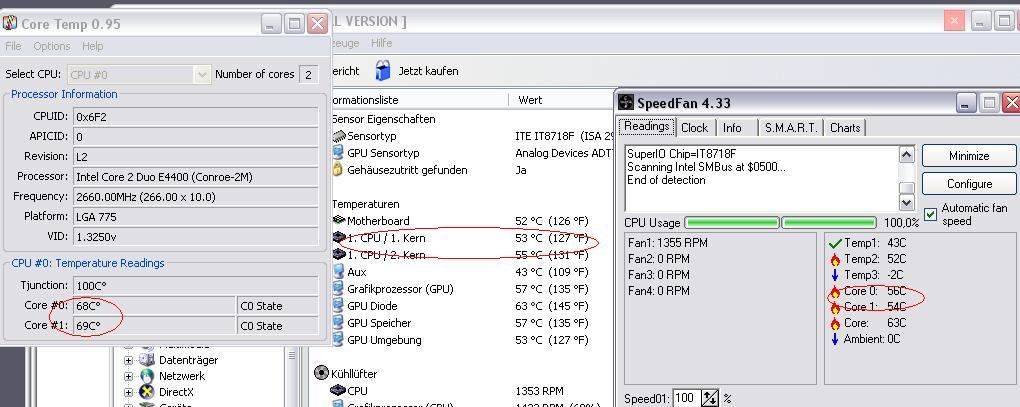This screenshot has height=407, width=1020.
Task: Switch to the S.M.A.R.T. tab
Action: pyautogui.click(x=791, y=127)
